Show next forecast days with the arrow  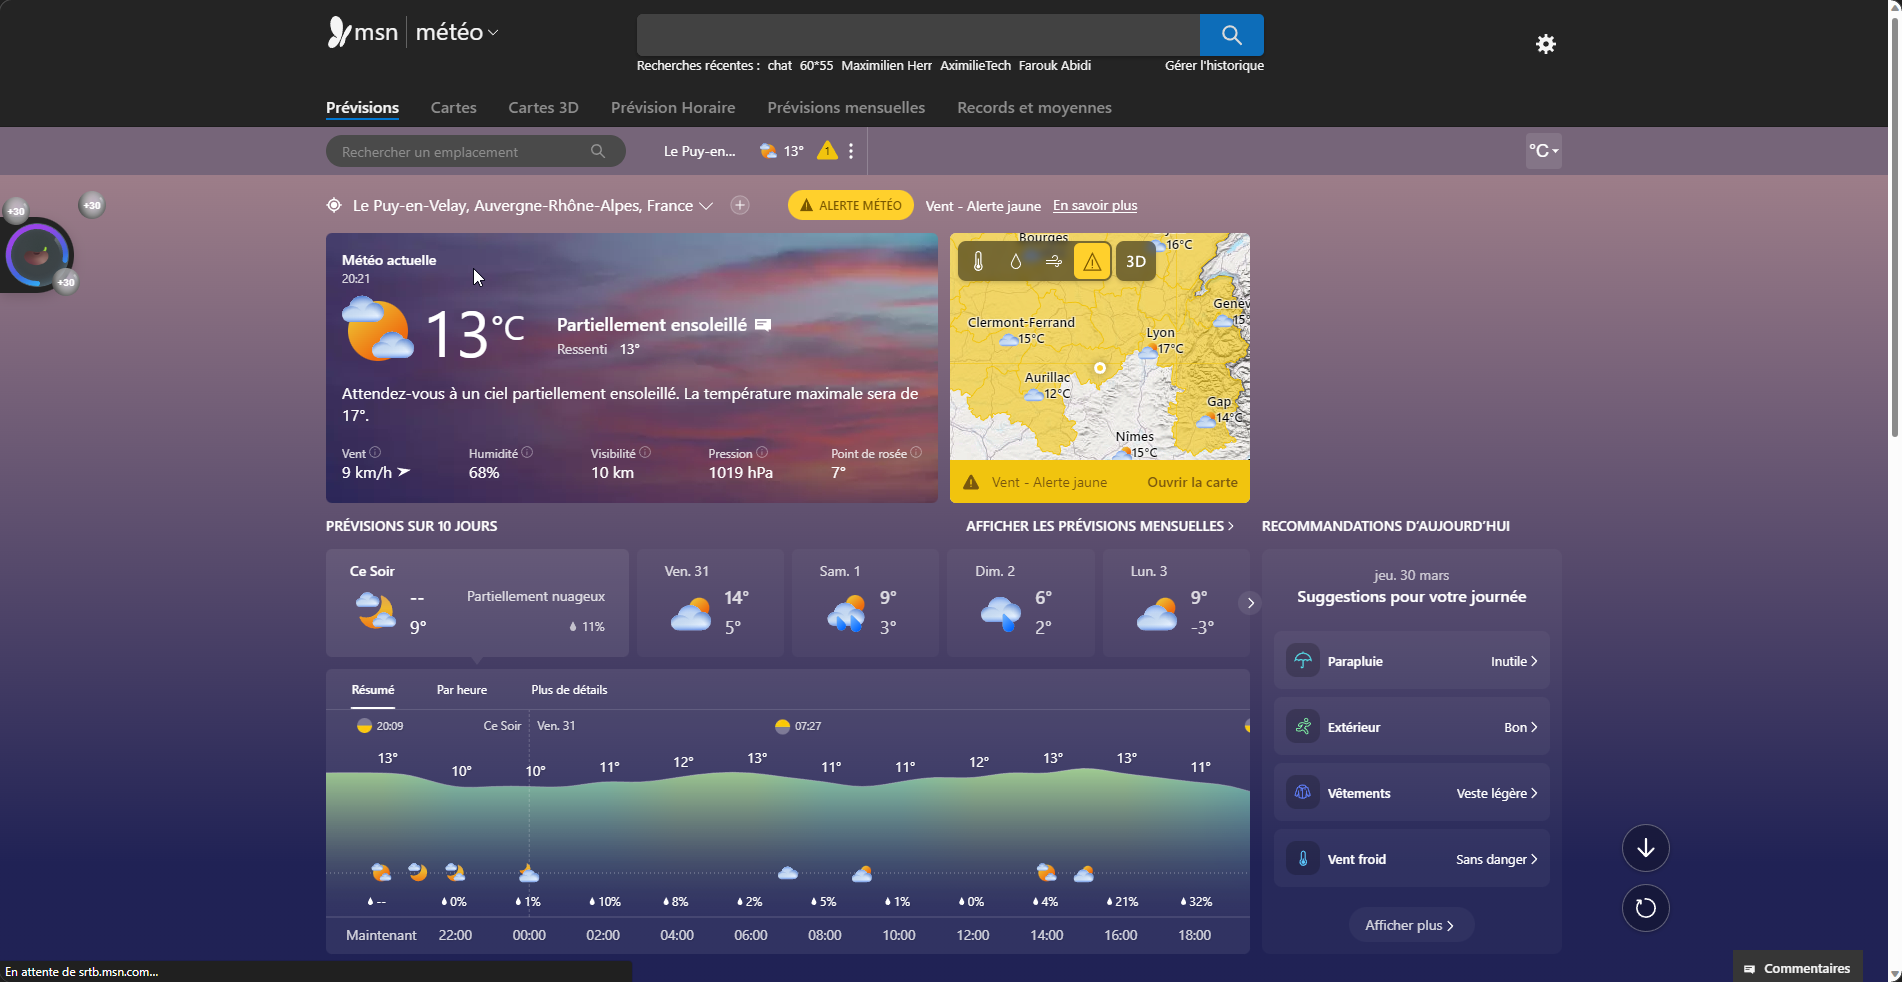click(x=1250, y=602)
